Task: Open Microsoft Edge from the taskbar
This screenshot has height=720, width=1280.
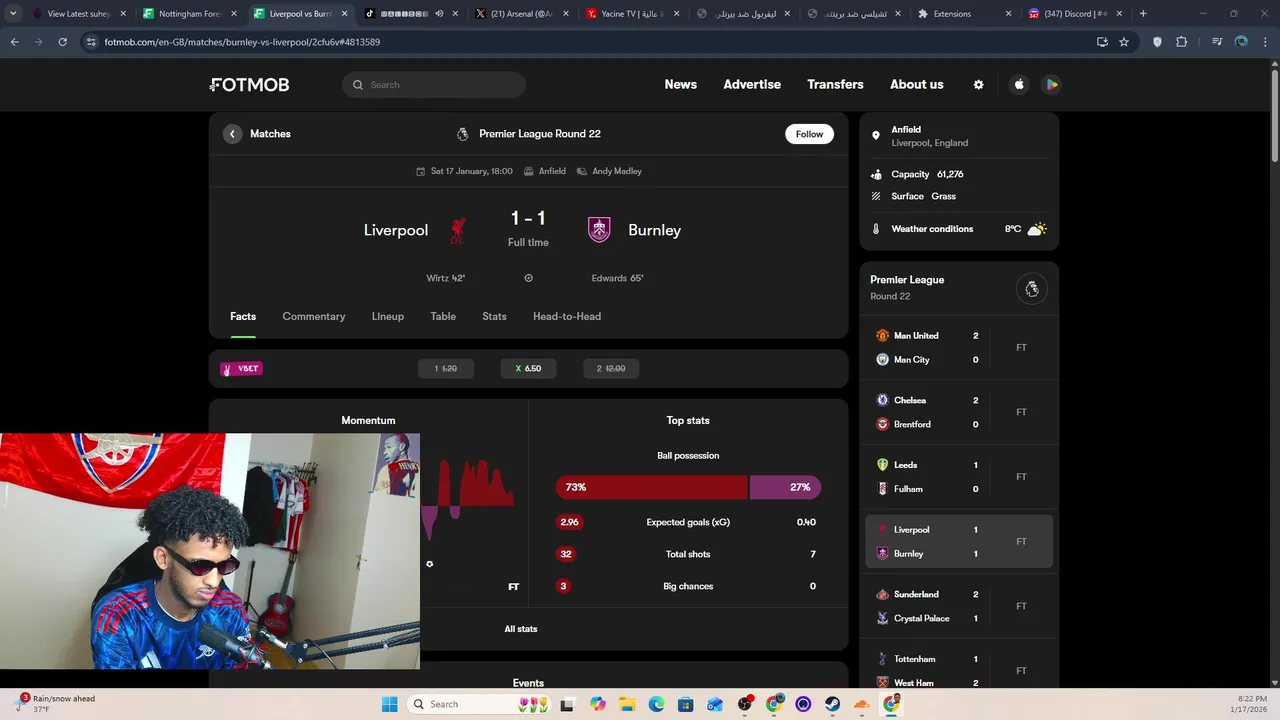Action: pos(656,704)
